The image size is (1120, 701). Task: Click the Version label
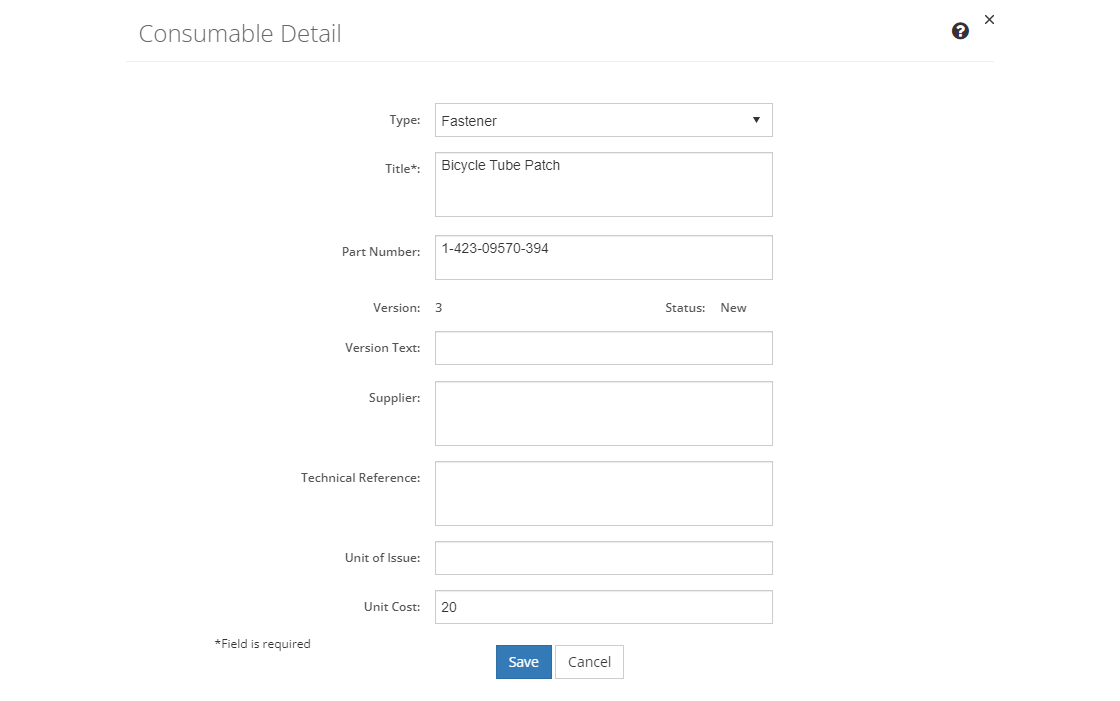pos(396,308)
